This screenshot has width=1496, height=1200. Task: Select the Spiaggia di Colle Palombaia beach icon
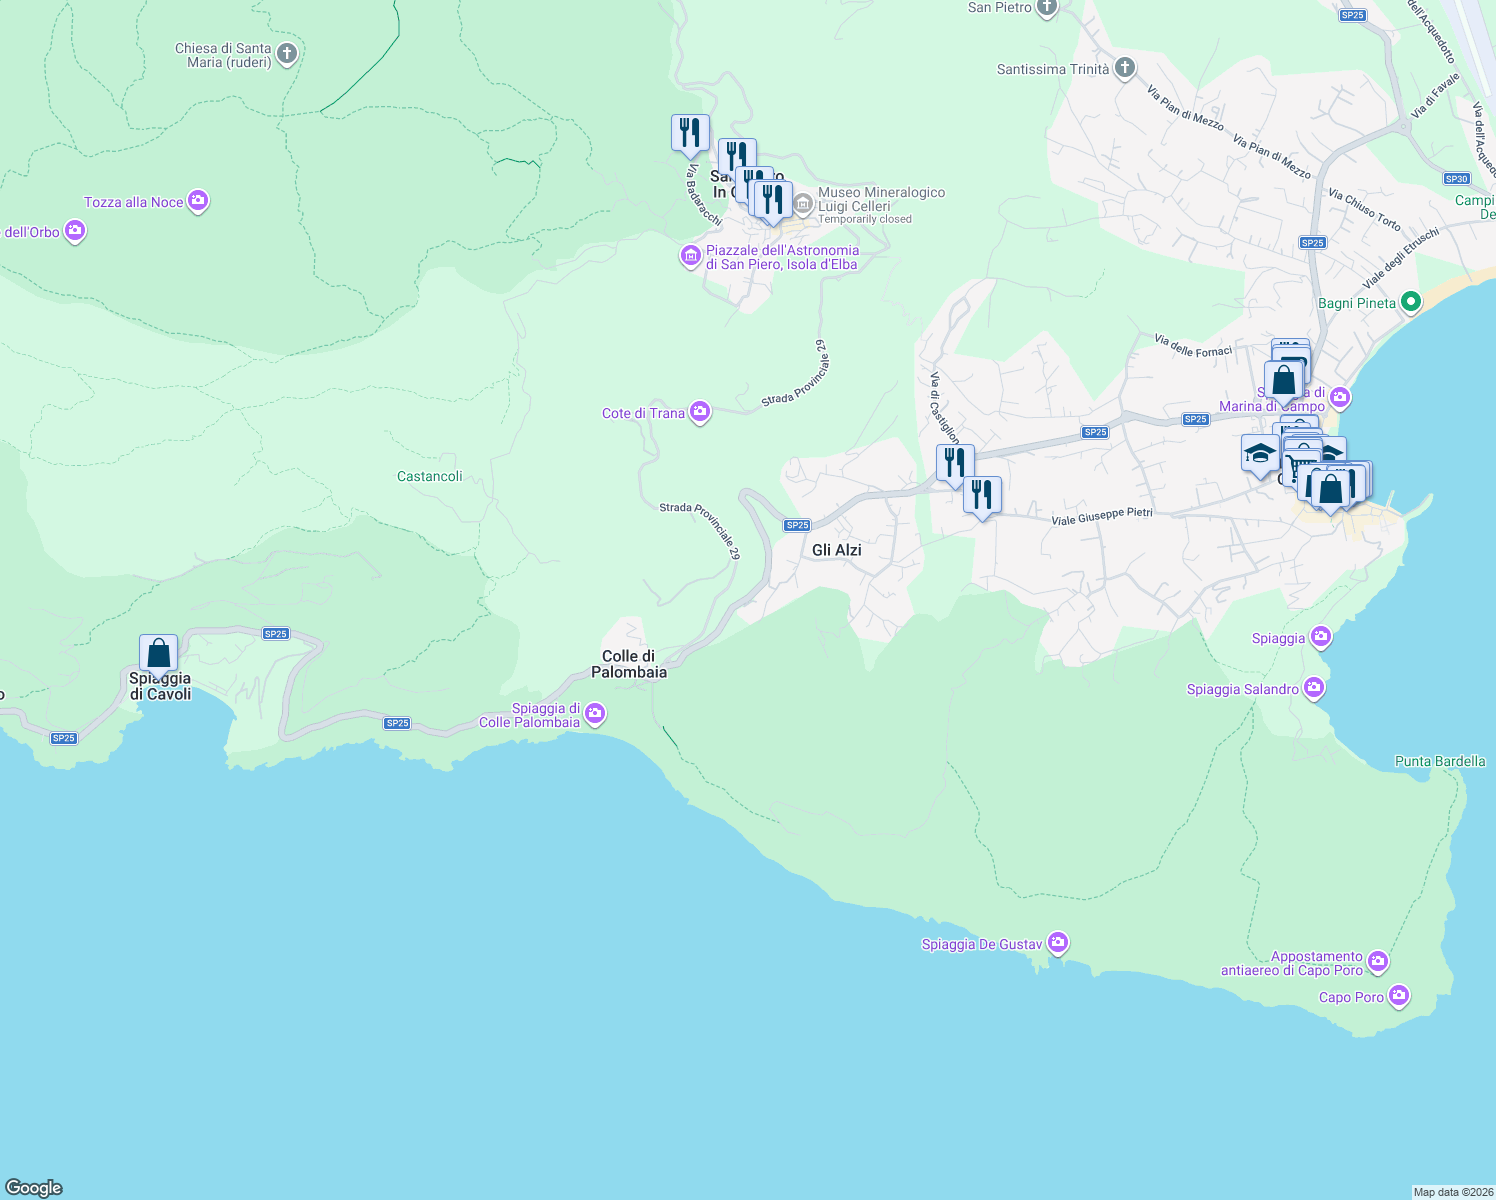point(594,716)
